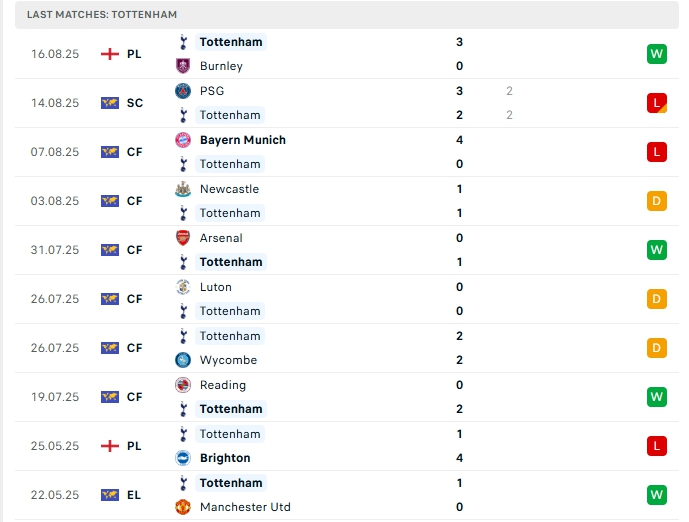The height and width of the screenshot is (522, 689).
Task: Click the England flag on 16.08.25 row
Action: click(110, 54)
